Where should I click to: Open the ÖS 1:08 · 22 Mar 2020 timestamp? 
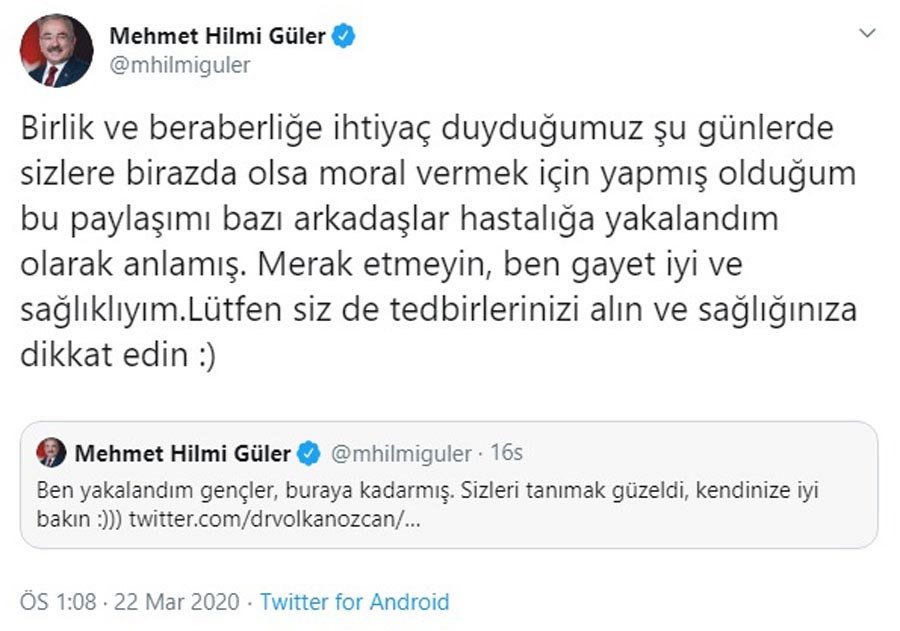(130, 602)
